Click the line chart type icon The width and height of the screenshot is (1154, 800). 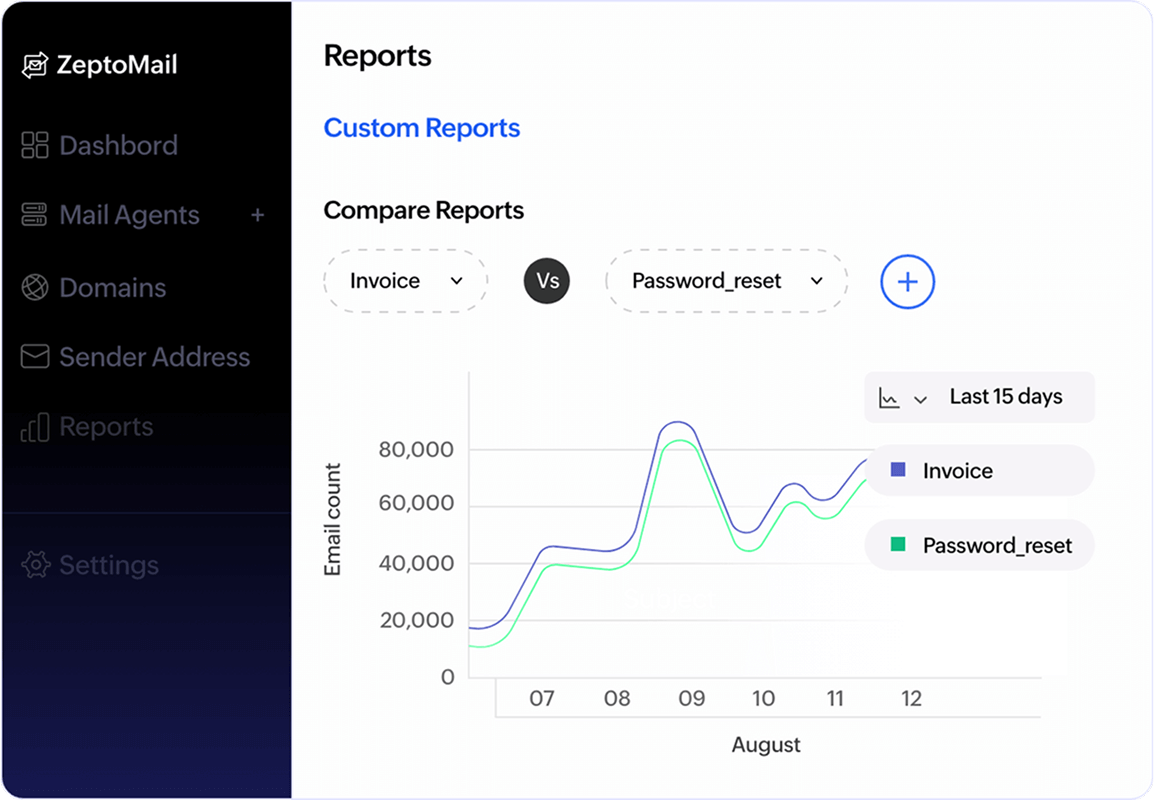[x=889, y=398]
